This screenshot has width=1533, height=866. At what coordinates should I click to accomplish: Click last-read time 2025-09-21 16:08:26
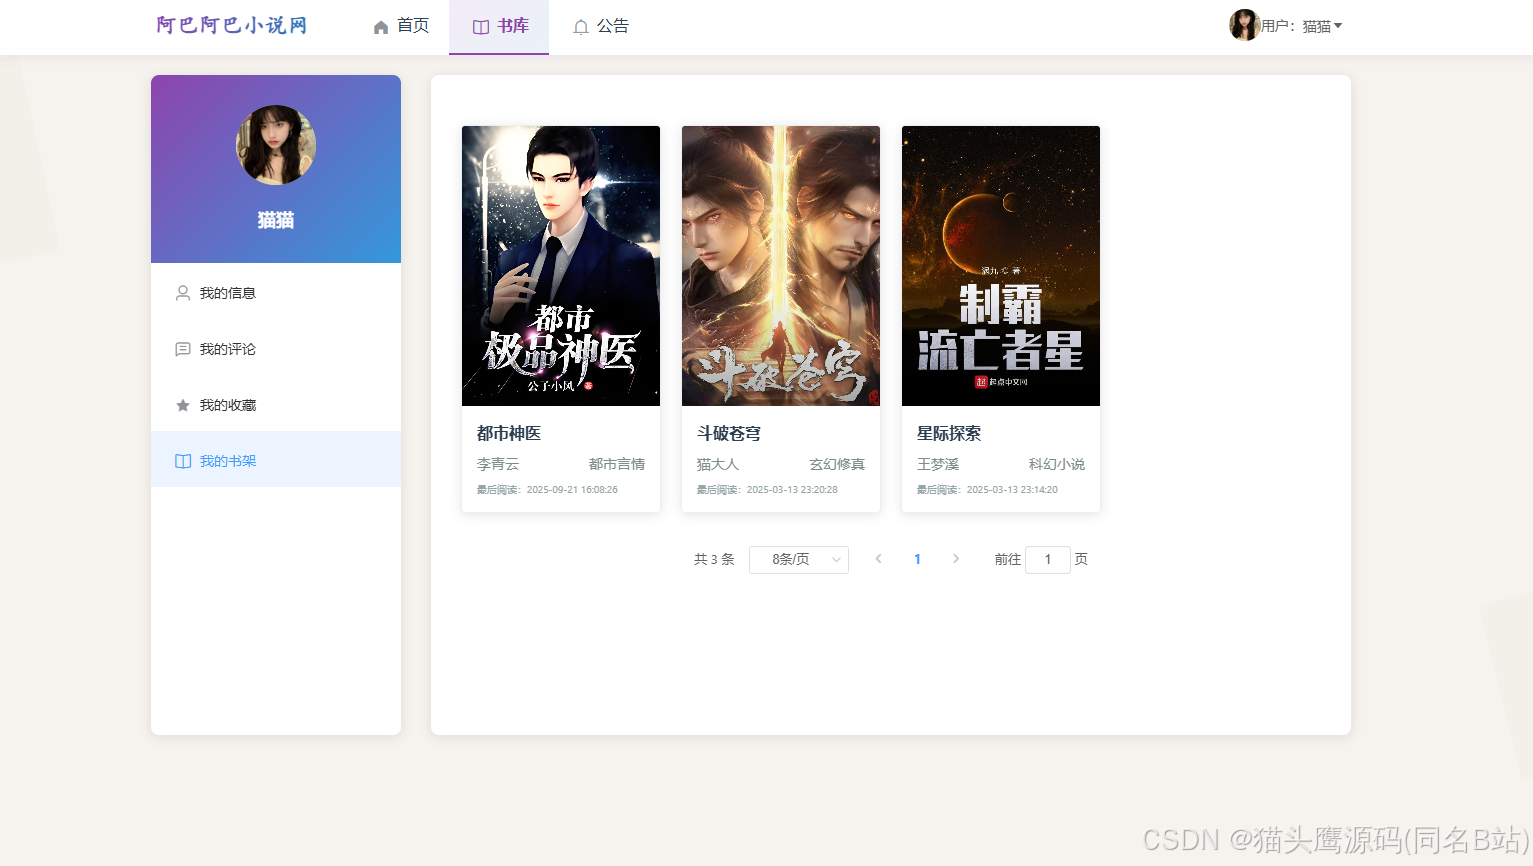(572, 490)
